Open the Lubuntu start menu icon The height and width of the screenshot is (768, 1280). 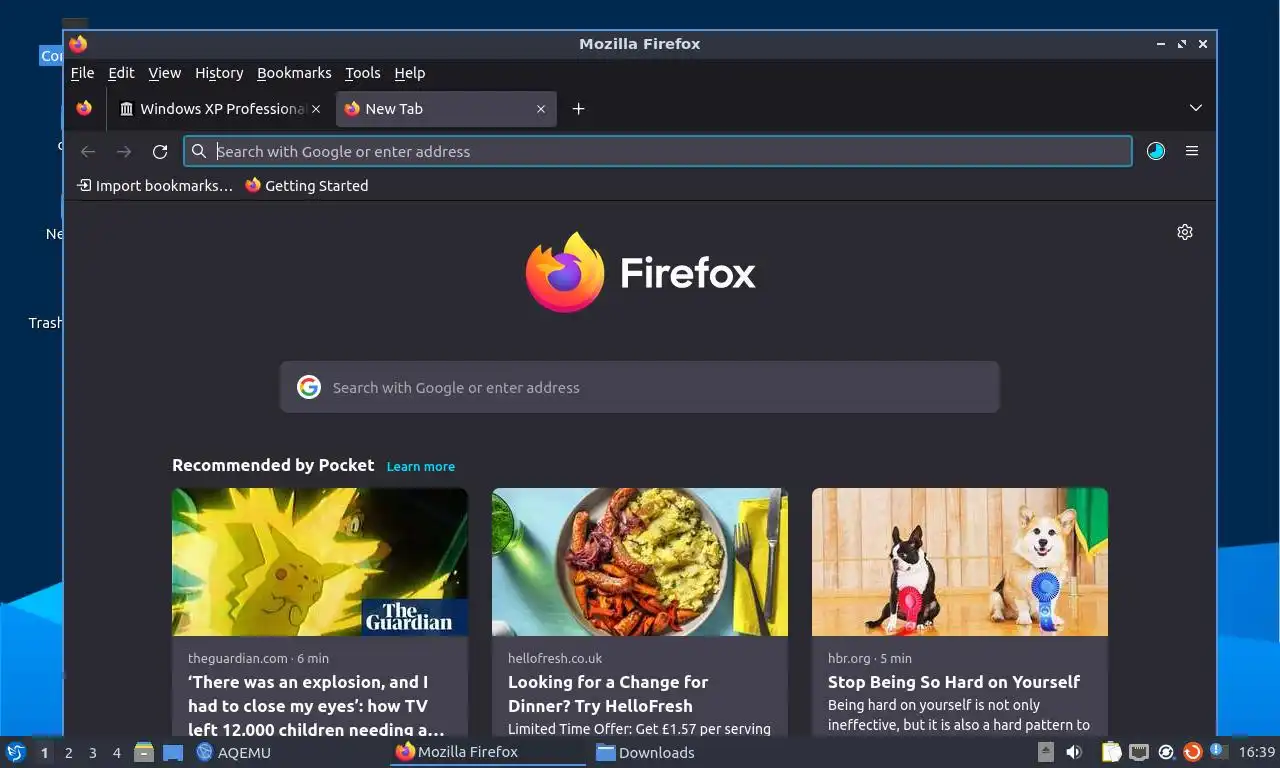pos(16,752)
